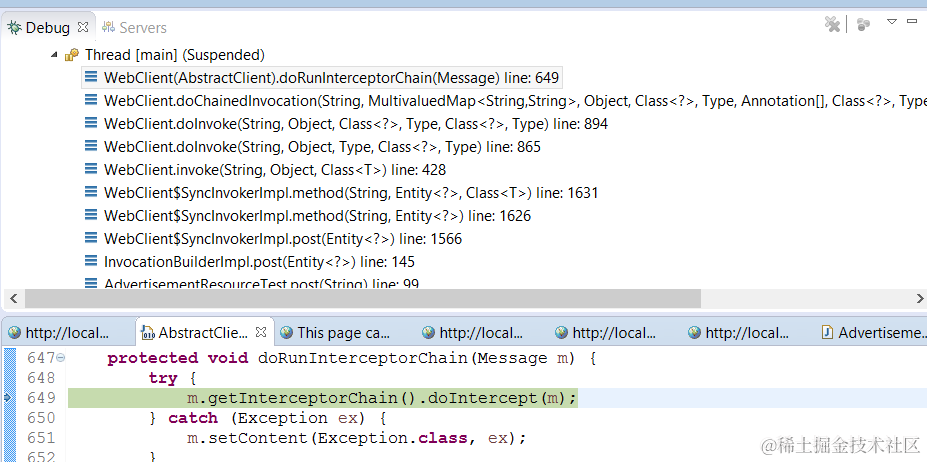This screenshot has height=462, width=927.
Task: Select SyncInvokerImpl.method line 1631 stack frame
Action: [x=351, y=193]
